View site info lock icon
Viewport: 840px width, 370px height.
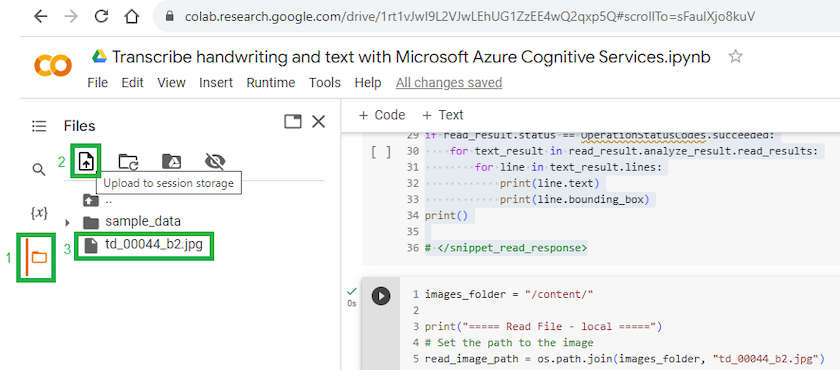click(170, 16)
